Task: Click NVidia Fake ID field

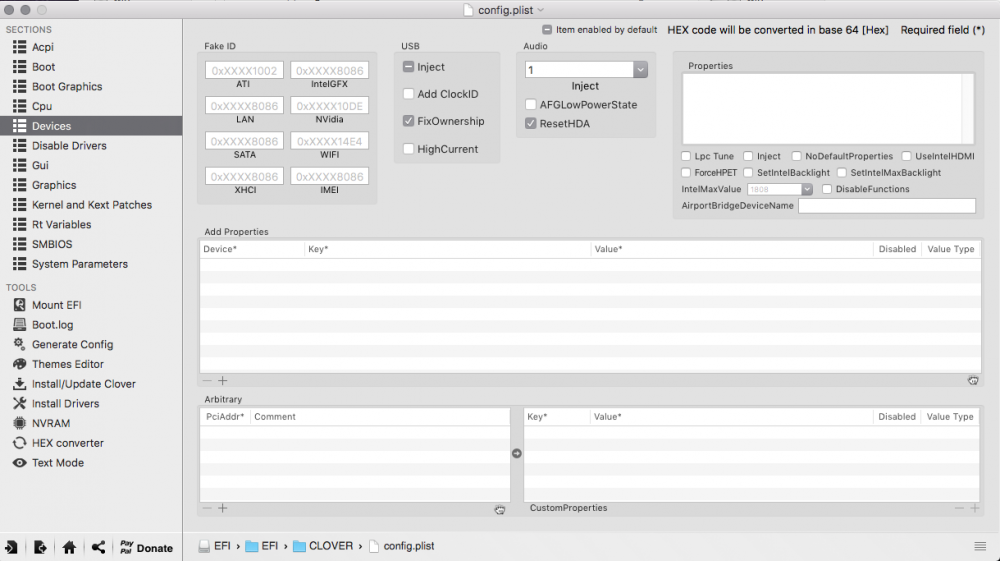Action: pos(330,106)
